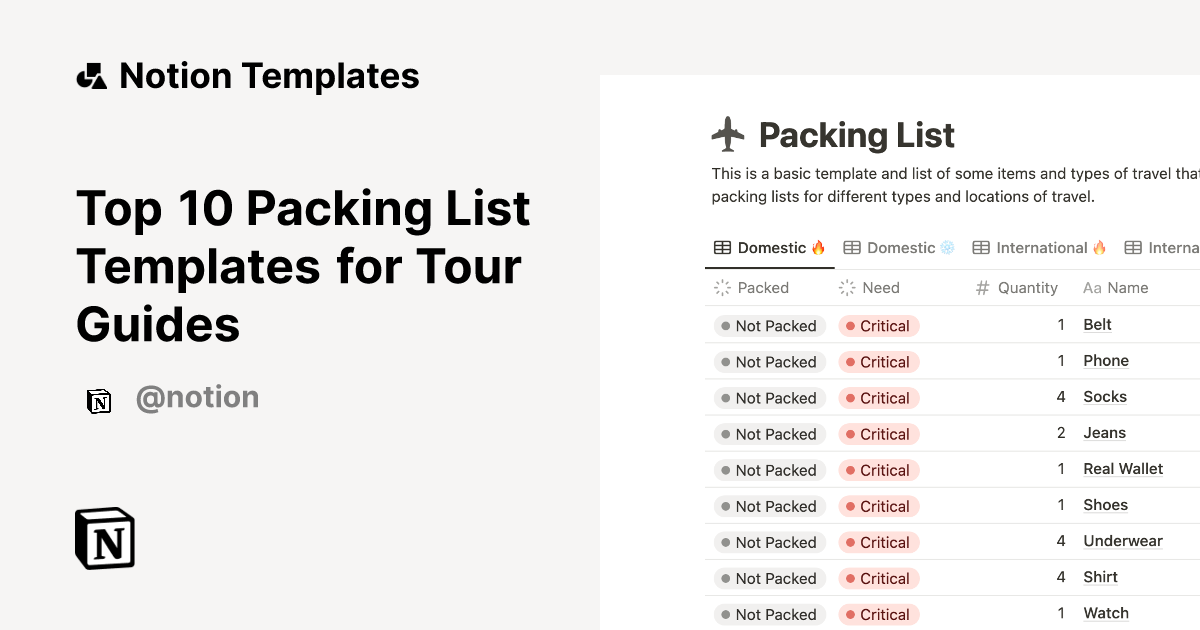
Task: Click the quantity value for Underwear
Action: [x=1061, y=541]
